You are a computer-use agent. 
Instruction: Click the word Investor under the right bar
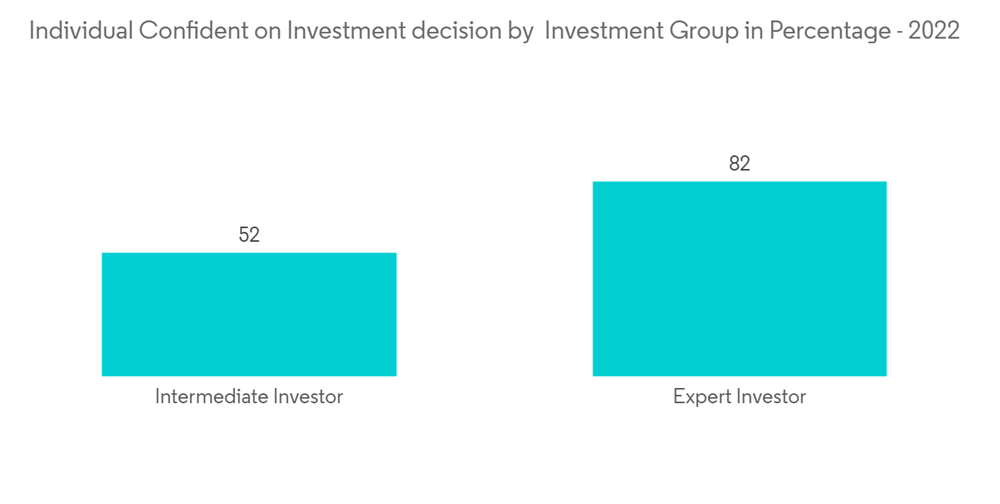770,397
